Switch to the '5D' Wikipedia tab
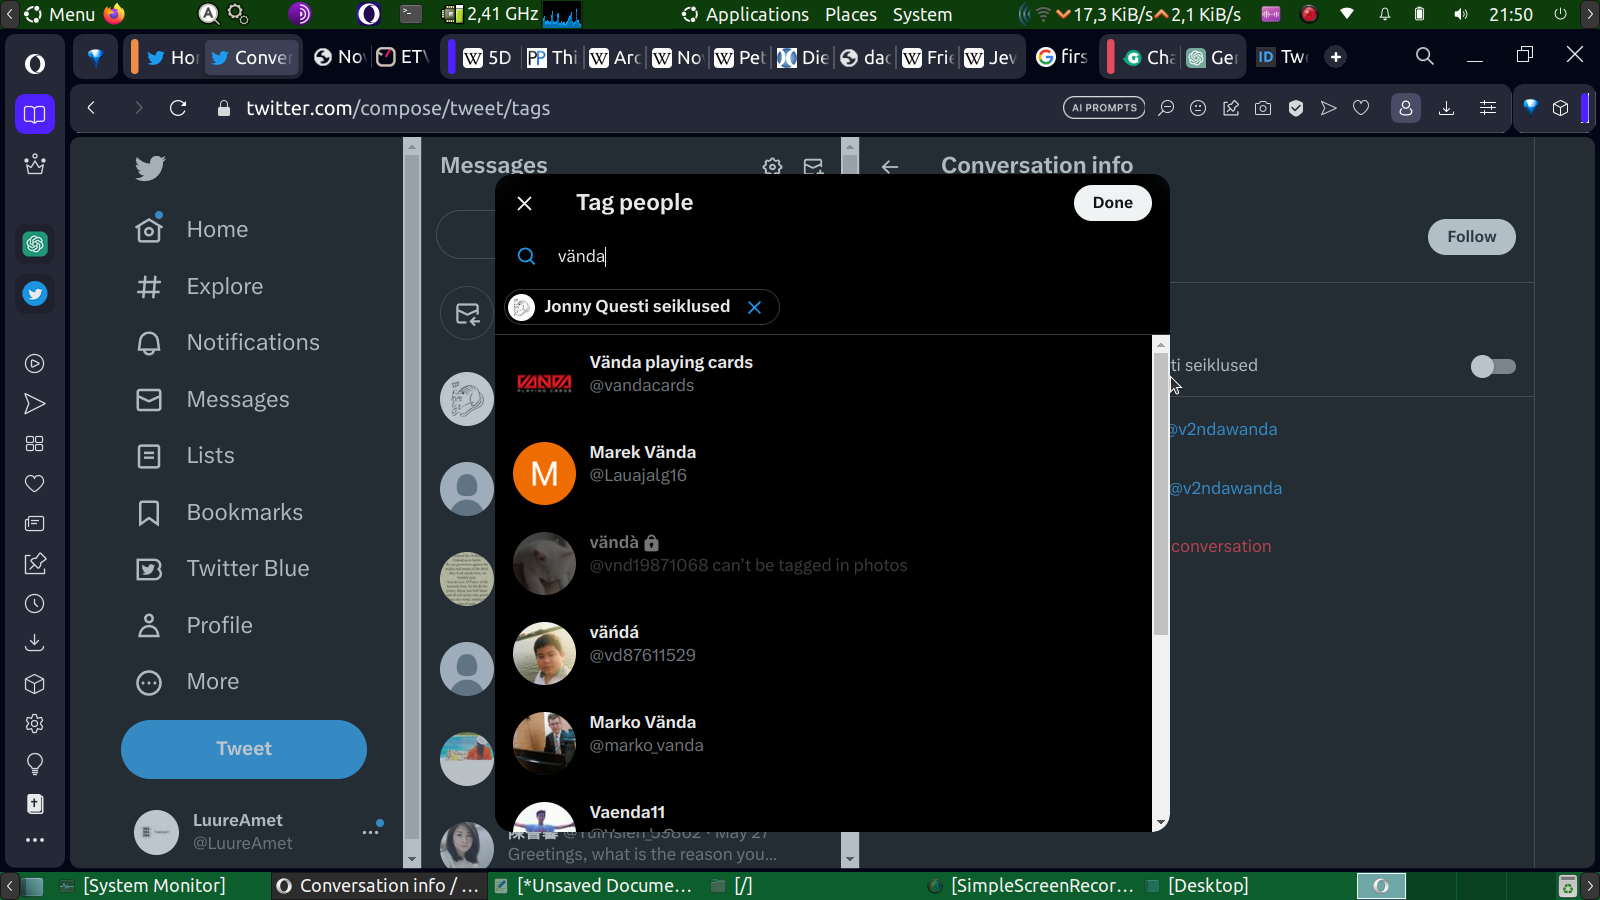 click(x=488, y=57)
